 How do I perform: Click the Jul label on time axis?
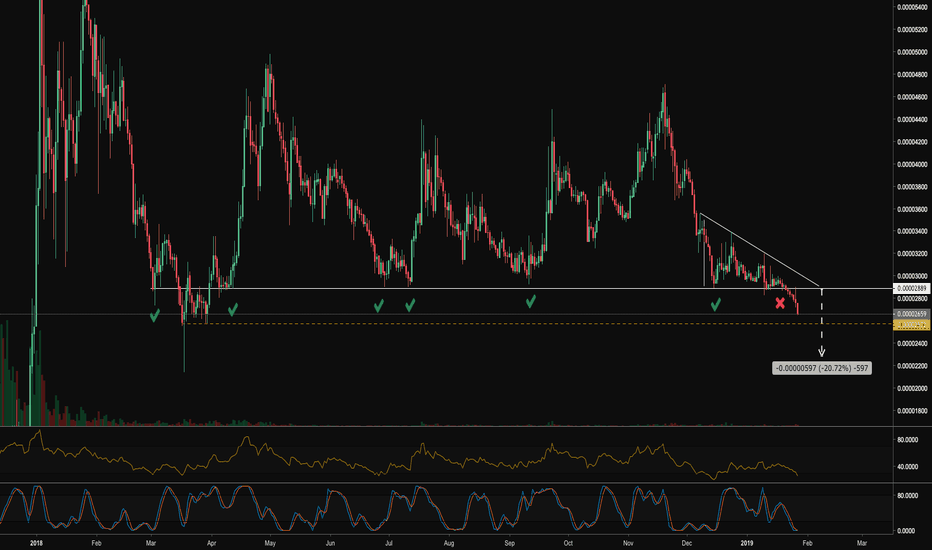click(389, 543)
